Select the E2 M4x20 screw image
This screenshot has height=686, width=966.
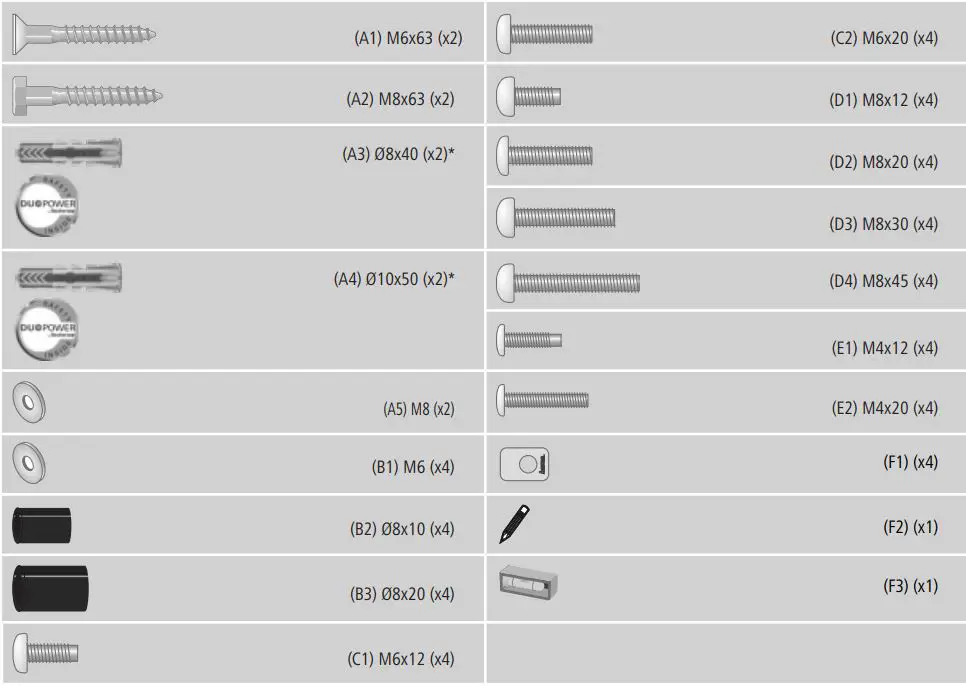(543, 400)
